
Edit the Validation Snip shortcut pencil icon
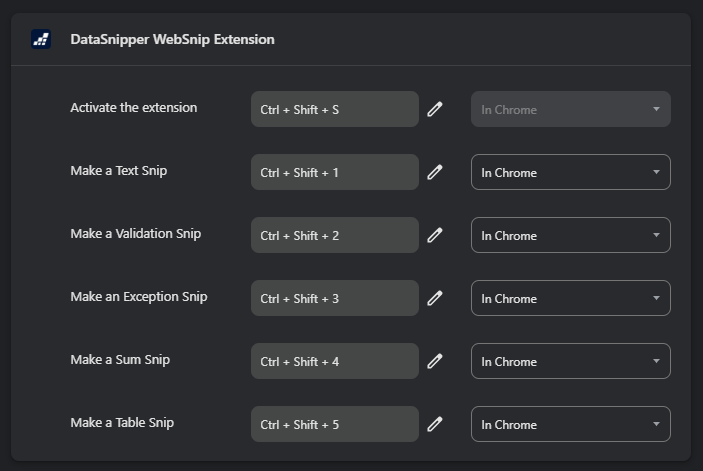coord(434,236)
